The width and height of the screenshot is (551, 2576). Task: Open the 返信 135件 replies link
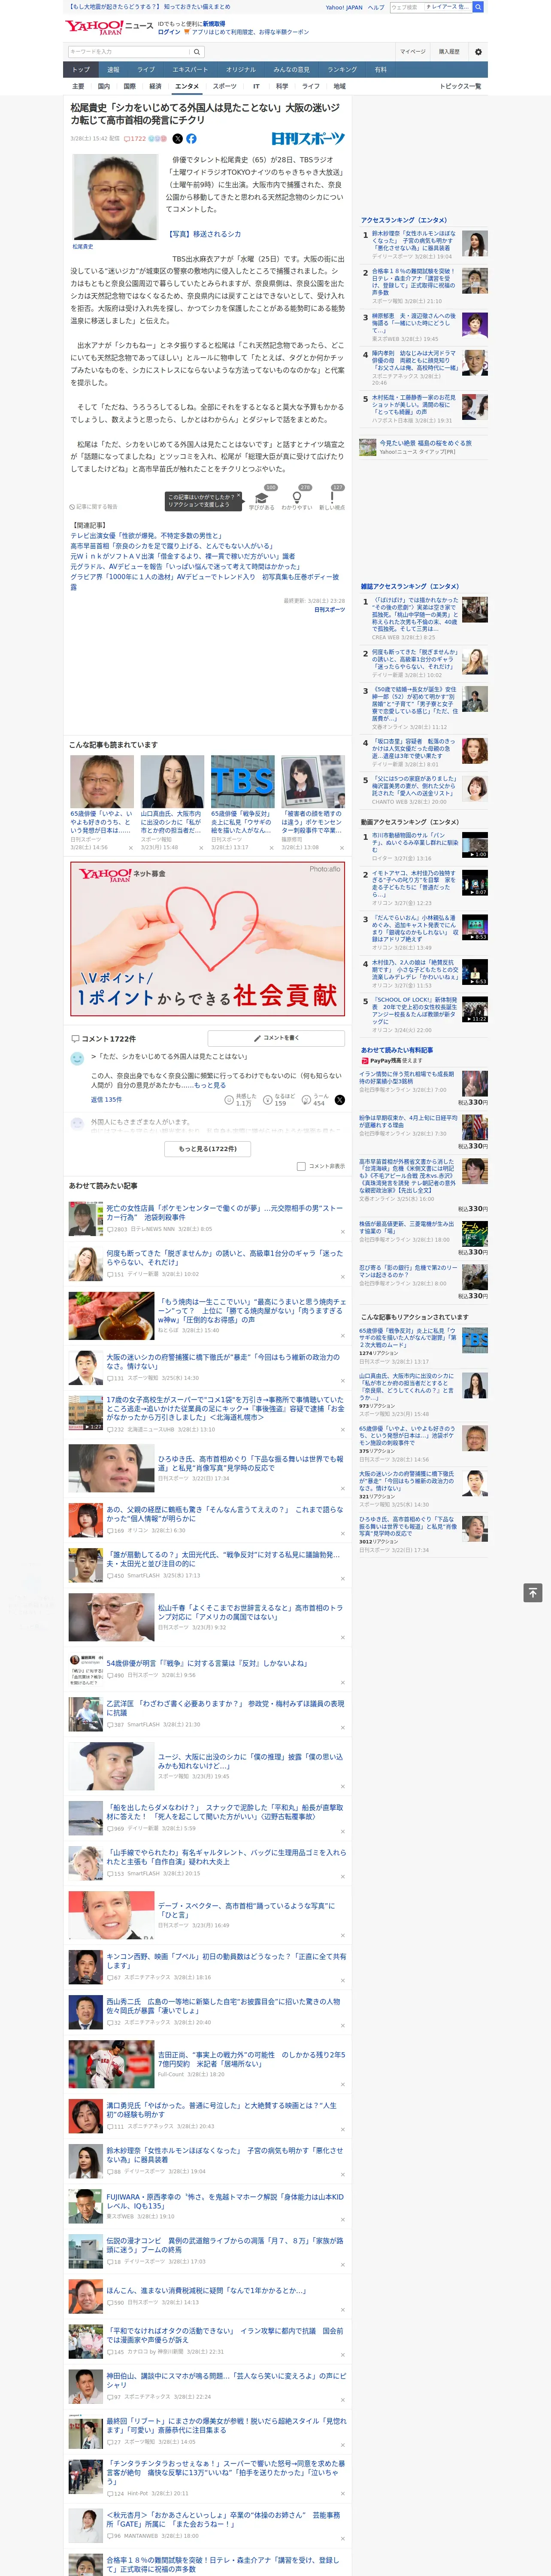[106, 1100]
